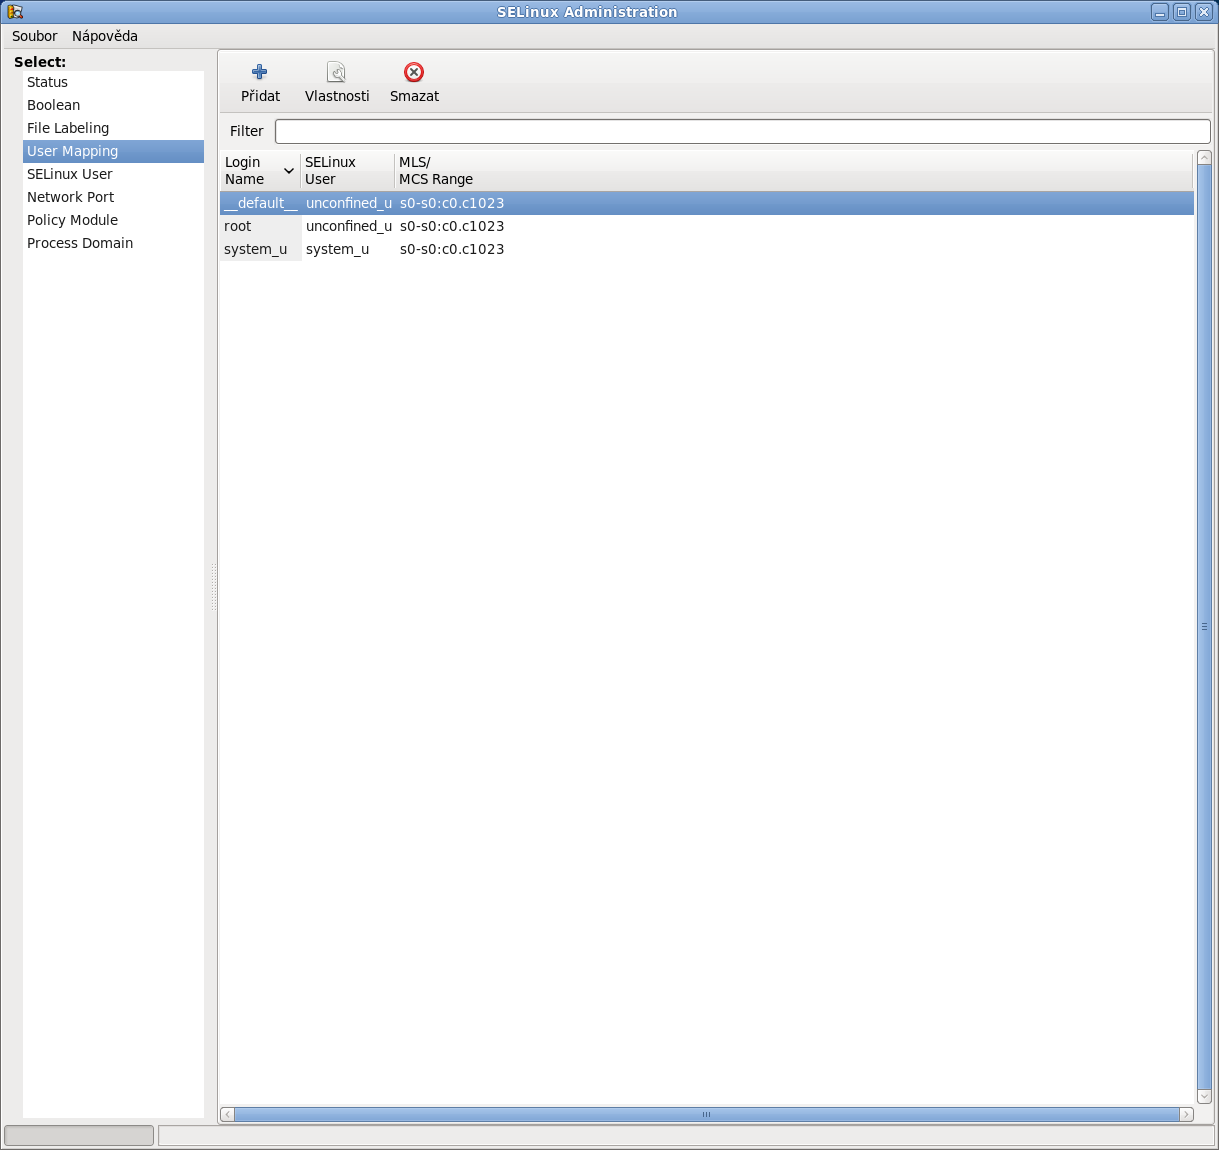The image size is (1219, 1150).
Task: Click system_u in SELinux User column
Action: [337, 249]
